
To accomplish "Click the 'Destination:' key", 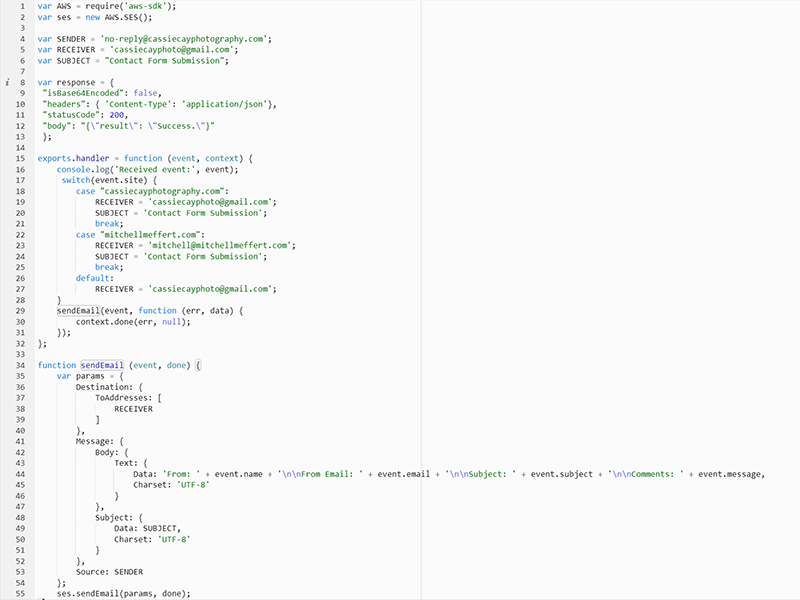I will [x=105, y=387].
